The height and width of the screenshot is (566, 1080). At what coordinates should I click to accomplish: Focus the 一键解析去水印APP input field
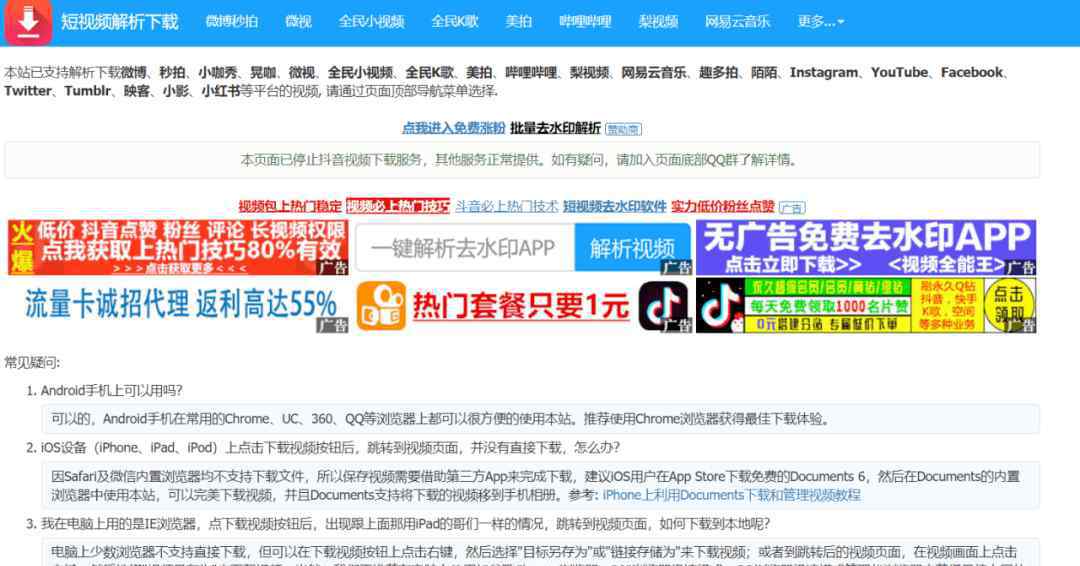466,247
